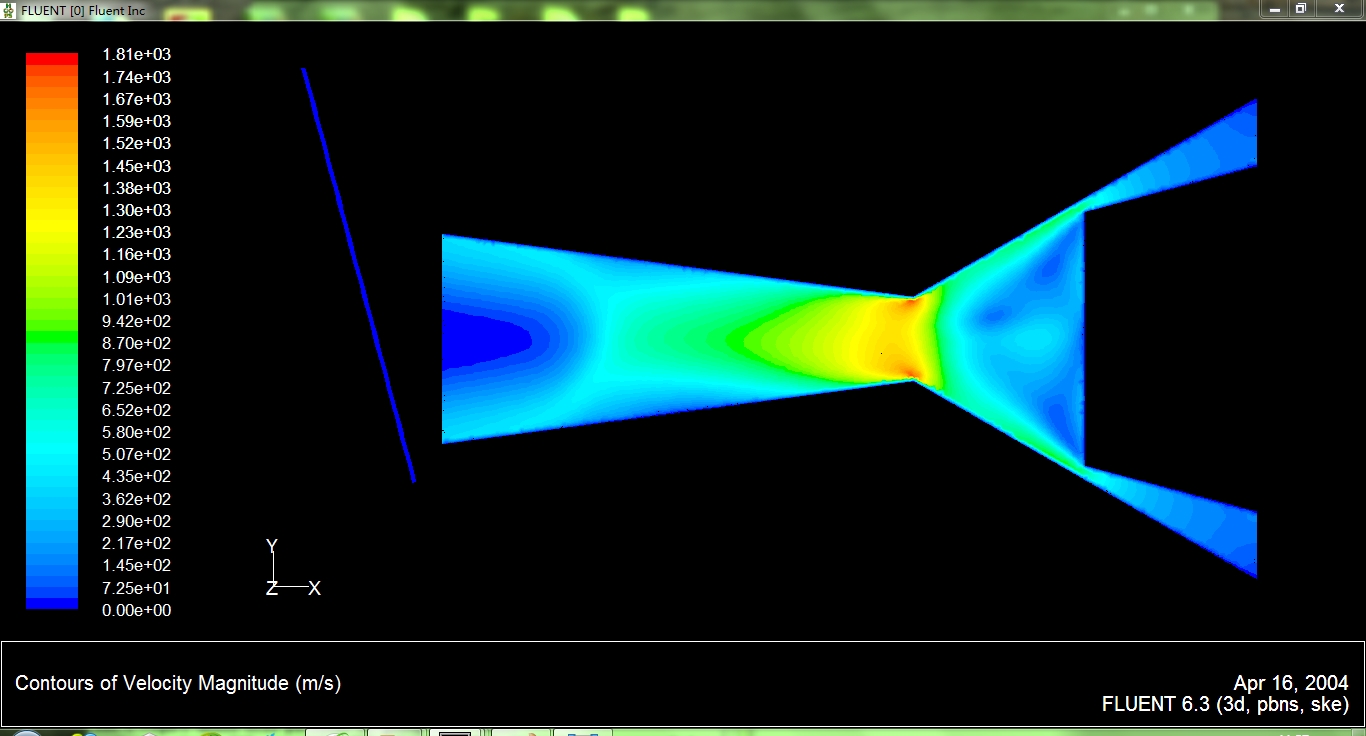Minimize the FLUENT window
The width and height of the screenshot is (1366, 736).
point(1273,8)
